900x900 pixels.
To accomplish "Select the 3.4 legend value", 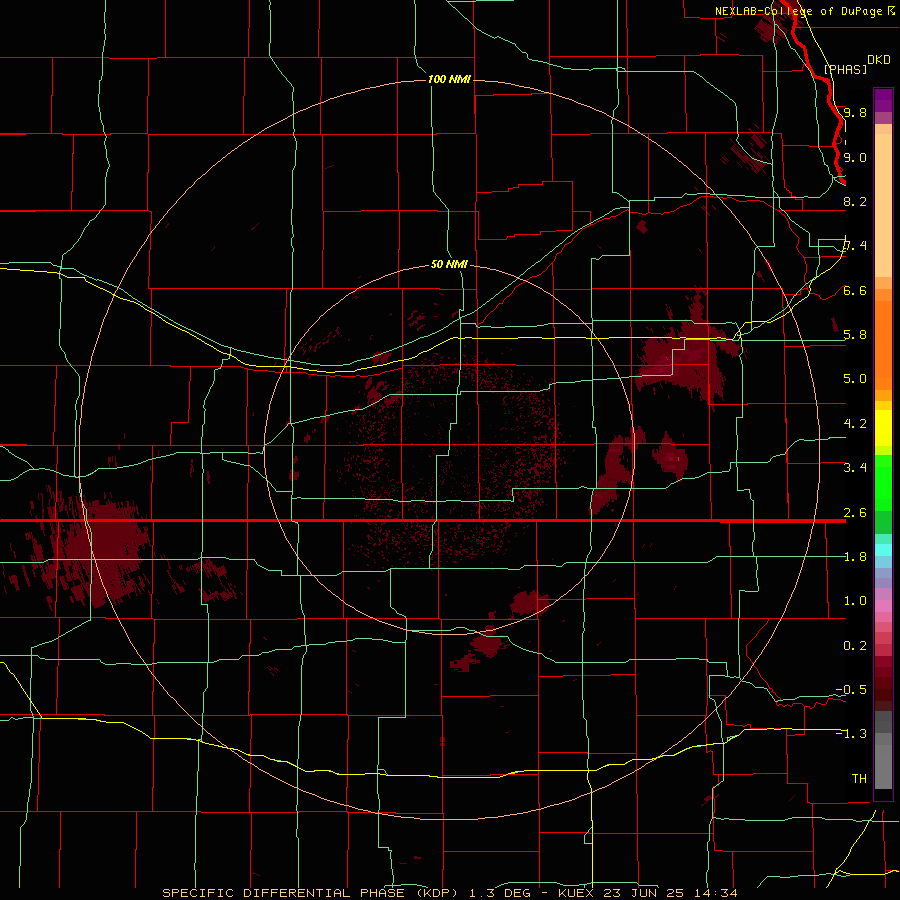I will pyautogui.click(x=855, y=468).
